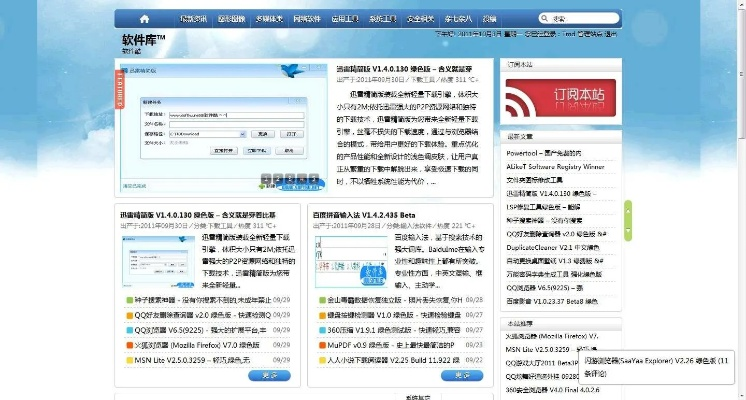Click the Home icon in navigation bar
Screen dimensions: 746x400
click(x=145, y=18)
